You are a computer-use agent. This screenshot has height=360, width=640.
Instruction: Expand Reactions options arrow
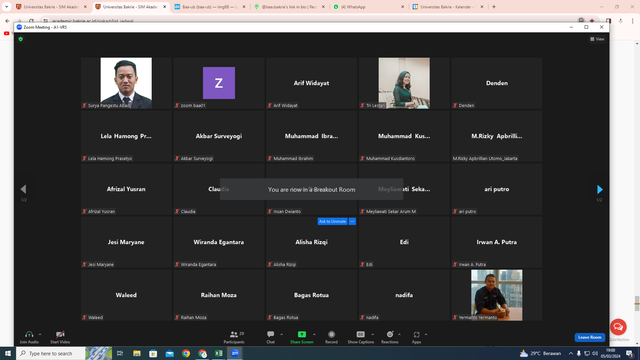click(x=399, y=334)
